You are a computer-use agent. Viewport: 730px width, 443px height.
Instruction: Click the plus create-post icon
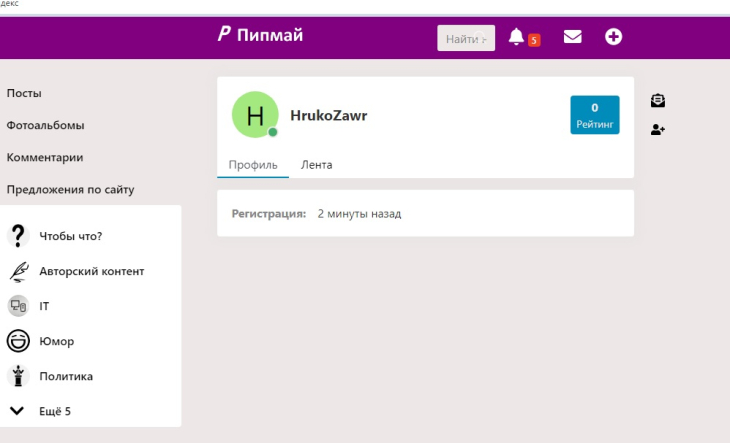[613, 36]
